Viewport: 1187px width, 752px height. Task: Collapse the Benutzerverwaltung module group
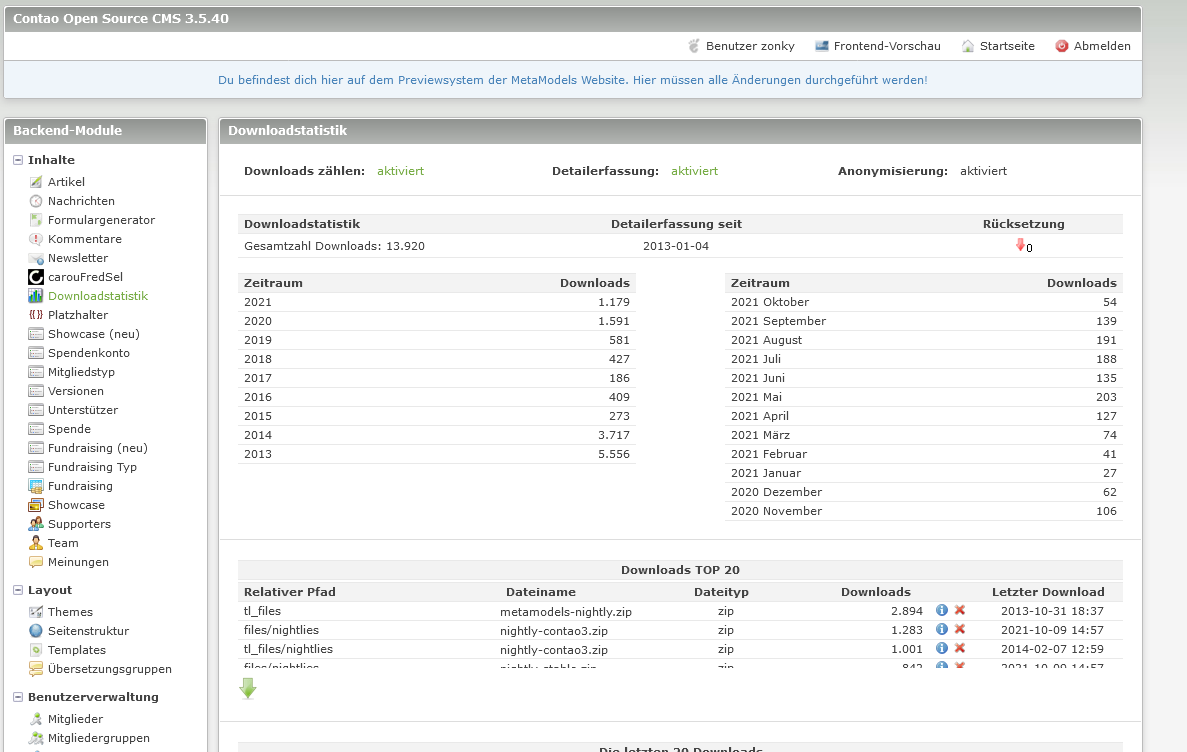(x=18, y=697)
